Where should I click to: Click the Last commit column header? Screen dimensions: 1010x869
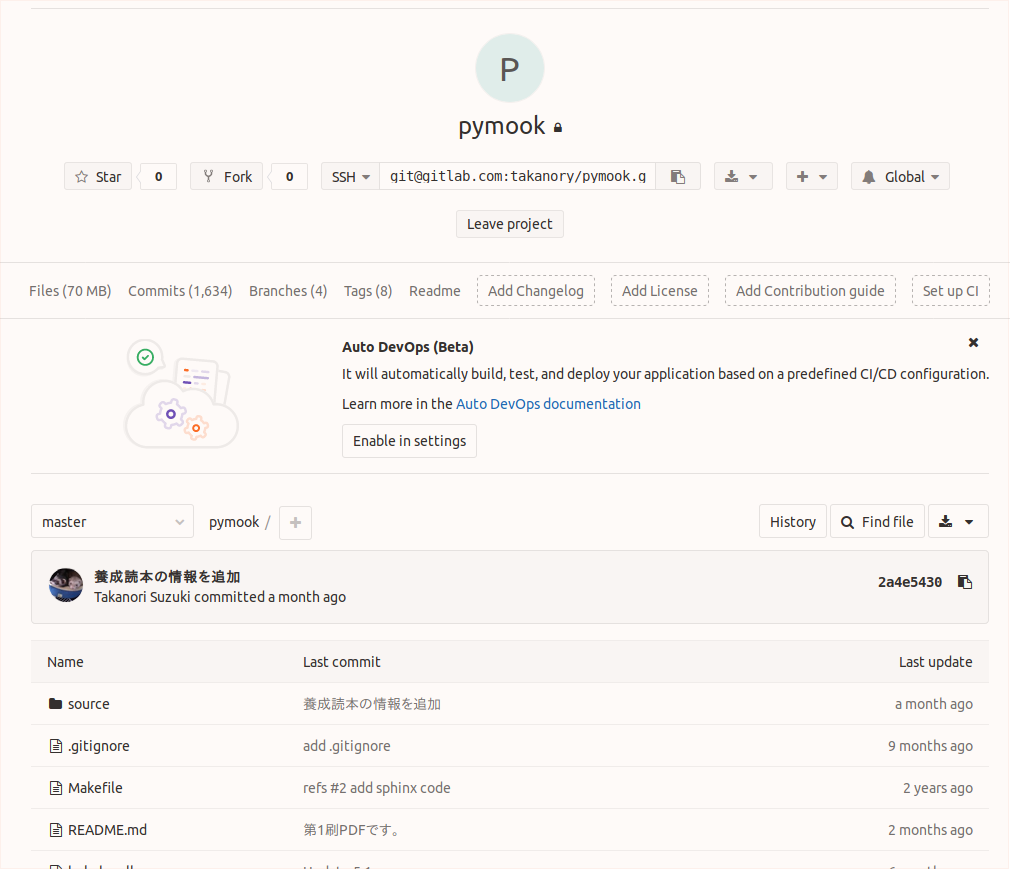[341, 662]
